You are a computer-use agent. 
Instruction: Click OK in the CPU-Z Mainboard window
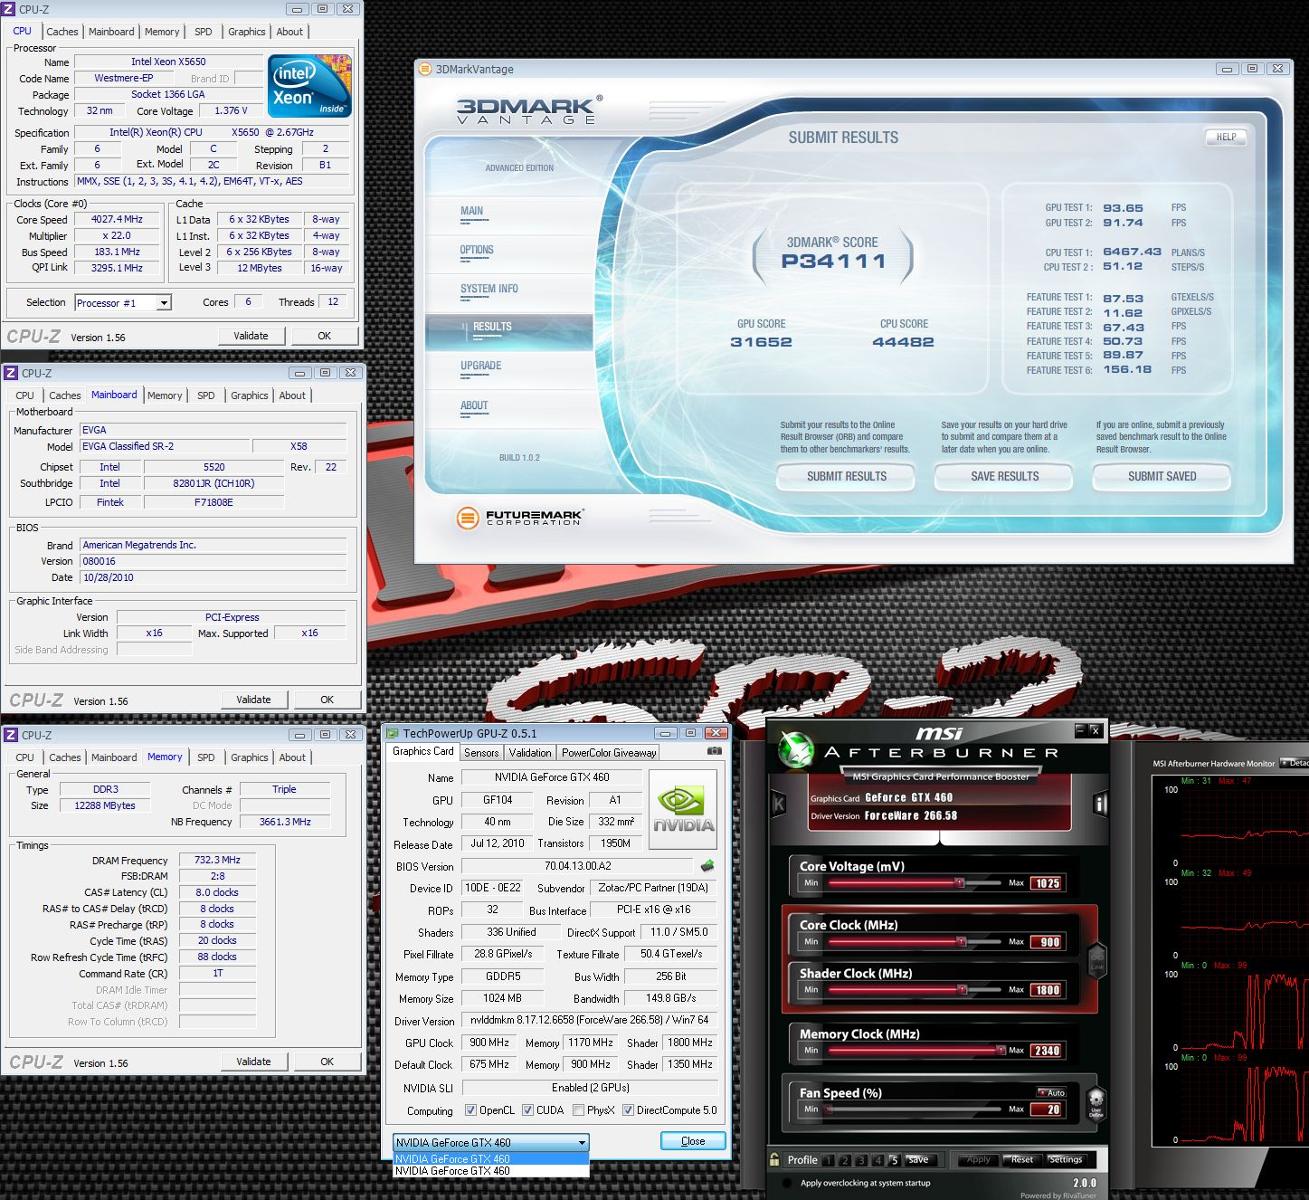(x=327, y=700)
